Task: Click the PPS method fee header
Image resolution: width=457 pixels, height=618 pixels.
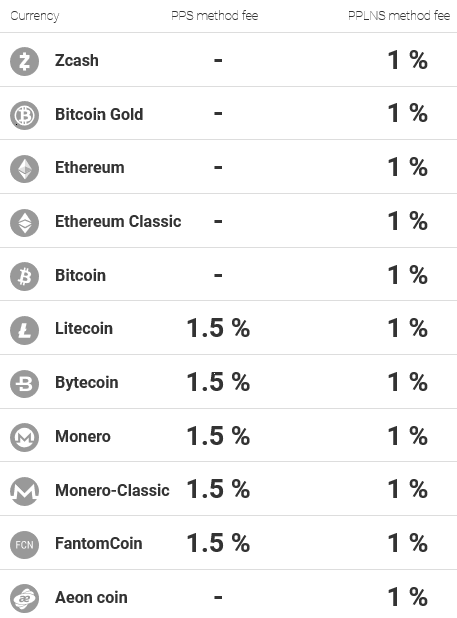Action: tap(215, 15)
